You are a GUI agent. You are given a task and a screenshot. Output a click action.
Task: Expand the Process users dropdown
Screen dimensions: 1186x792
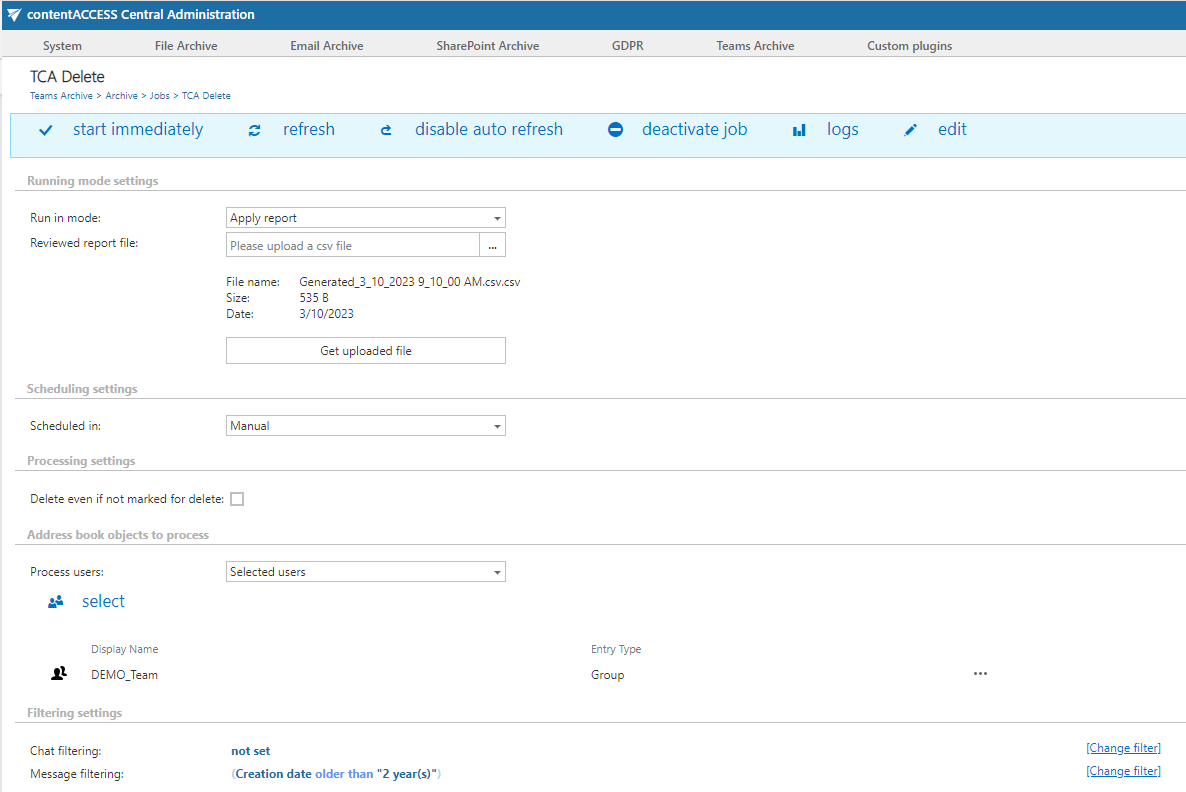[366, 572]
